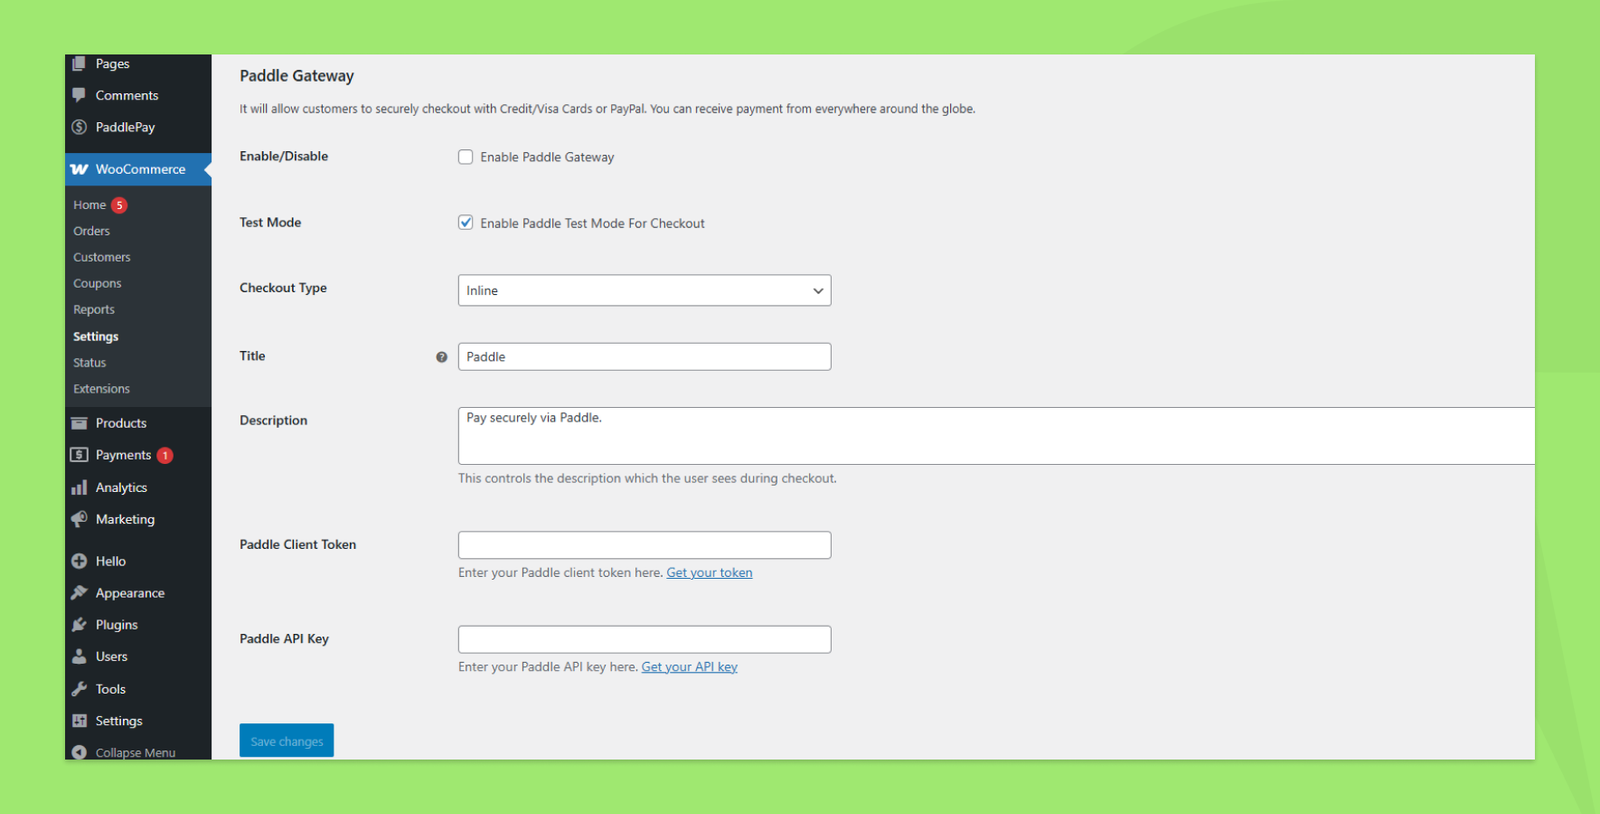
Task: Click the Marketing megaphone icon
Action: [x=79, y=519]
